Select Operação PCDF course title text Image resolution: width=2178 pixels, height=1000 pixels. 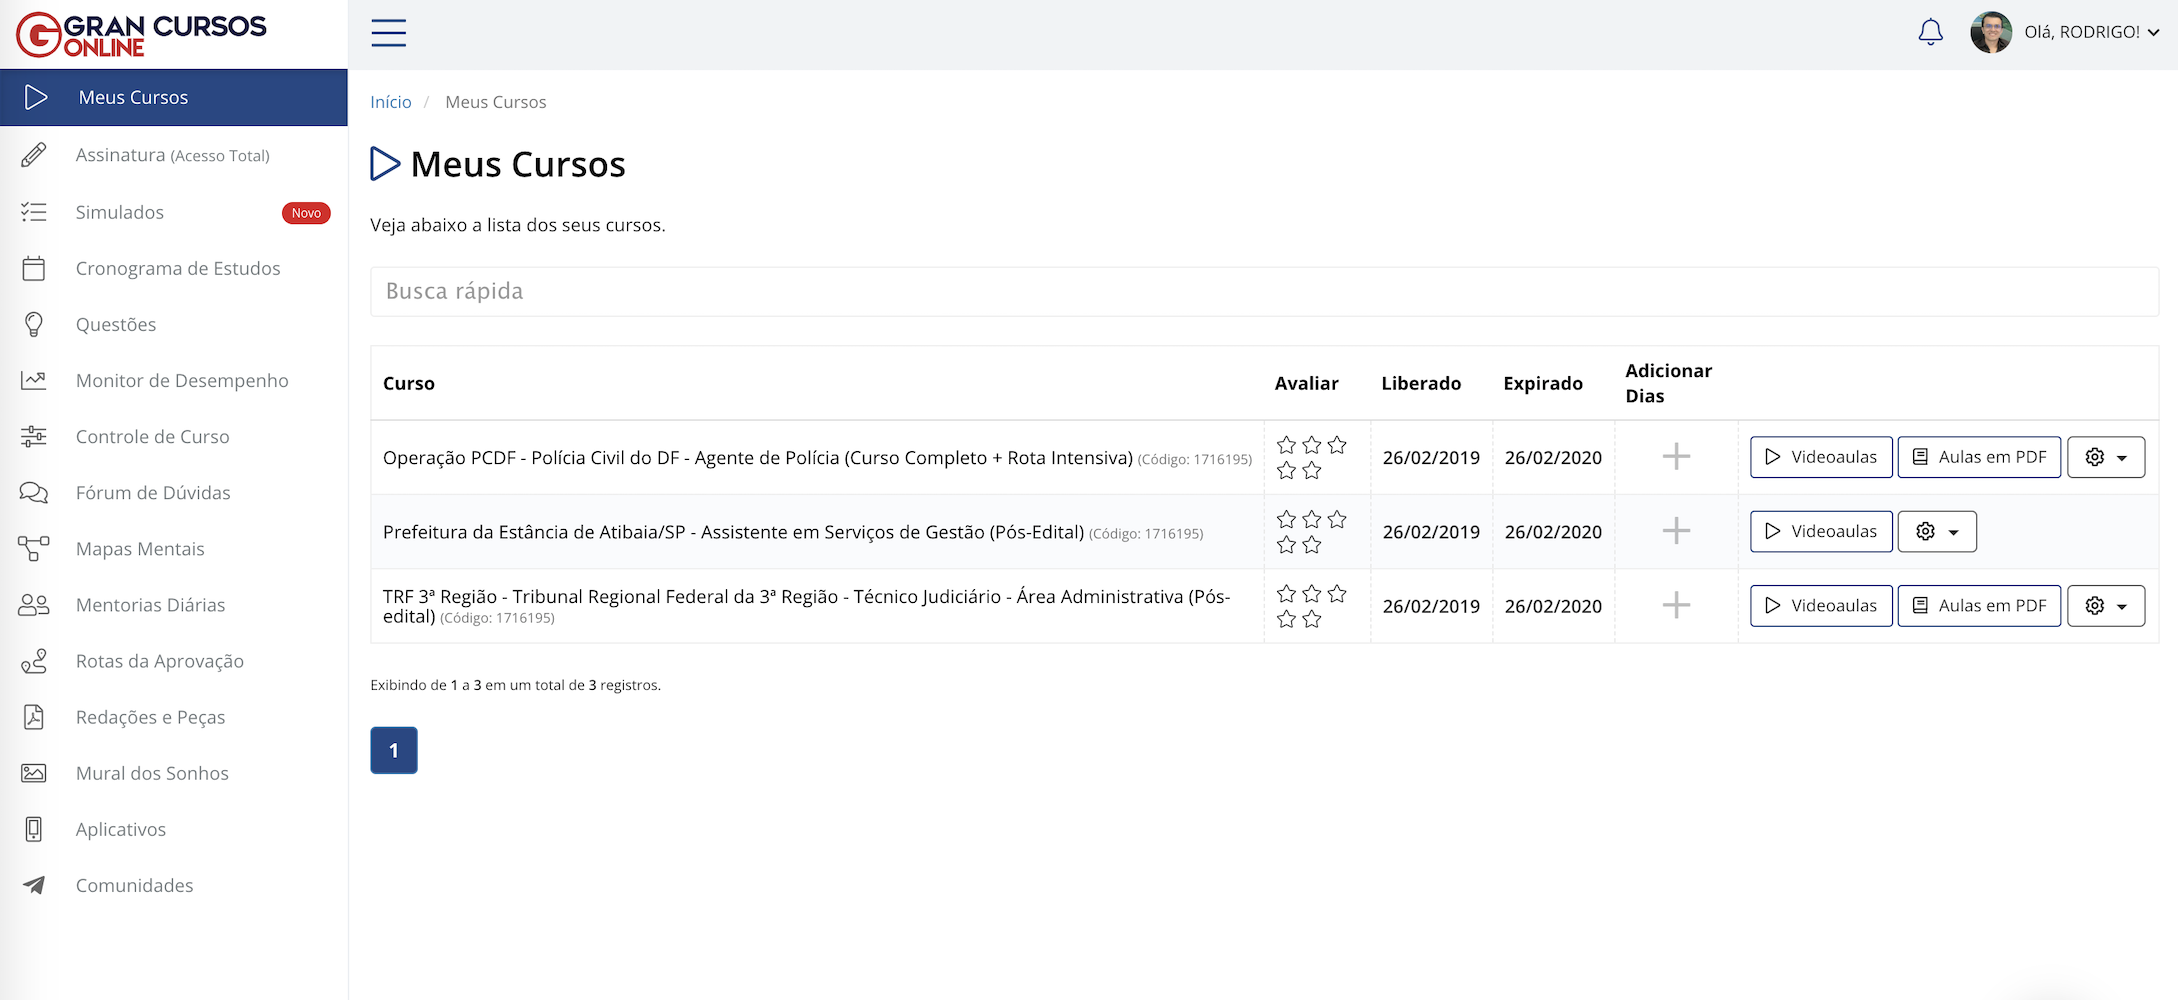758,458
